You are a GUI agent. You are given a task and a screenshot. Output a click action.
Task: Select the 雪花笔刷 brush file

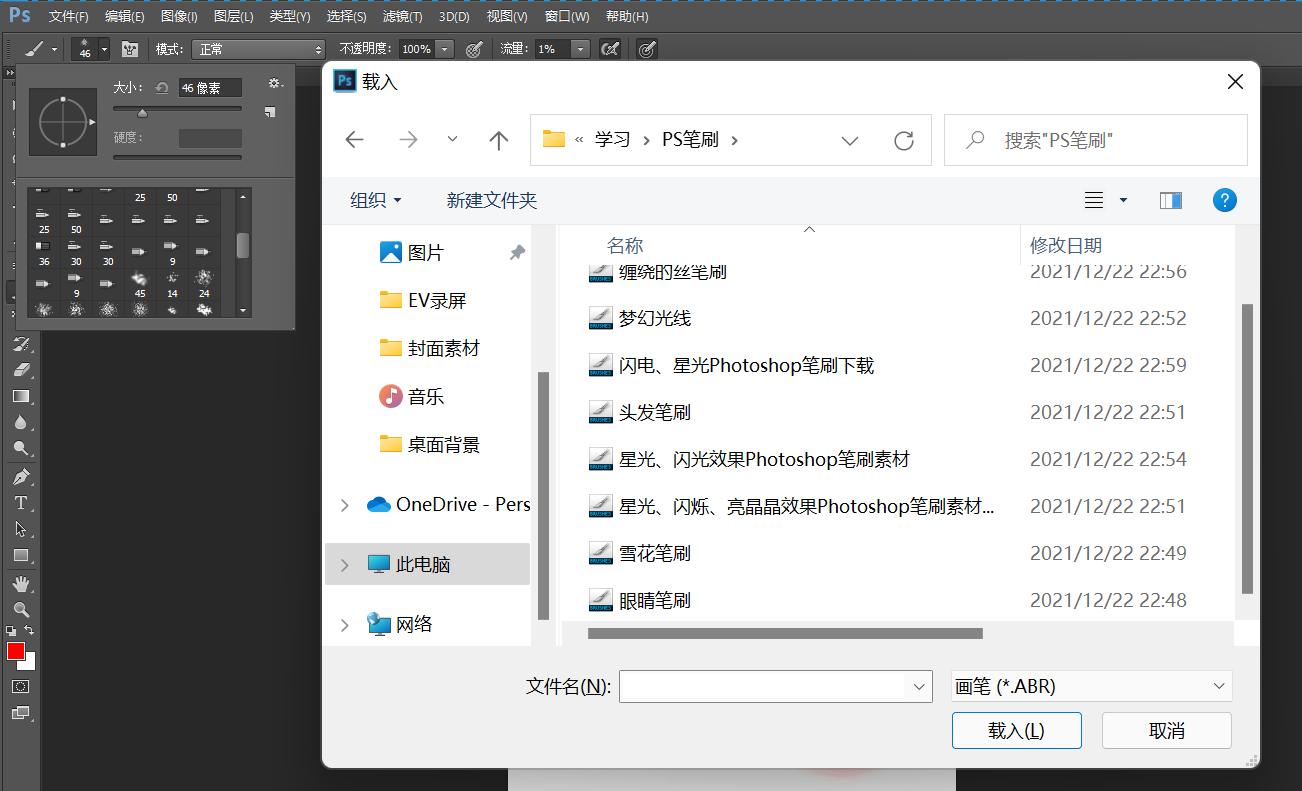(655, 553)
